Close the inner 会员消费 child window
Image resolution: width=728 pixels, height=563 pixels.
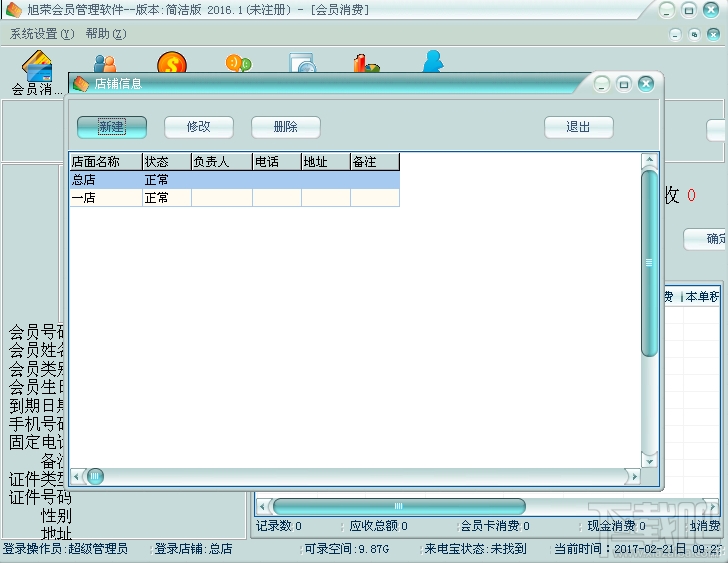coord(714,34)
